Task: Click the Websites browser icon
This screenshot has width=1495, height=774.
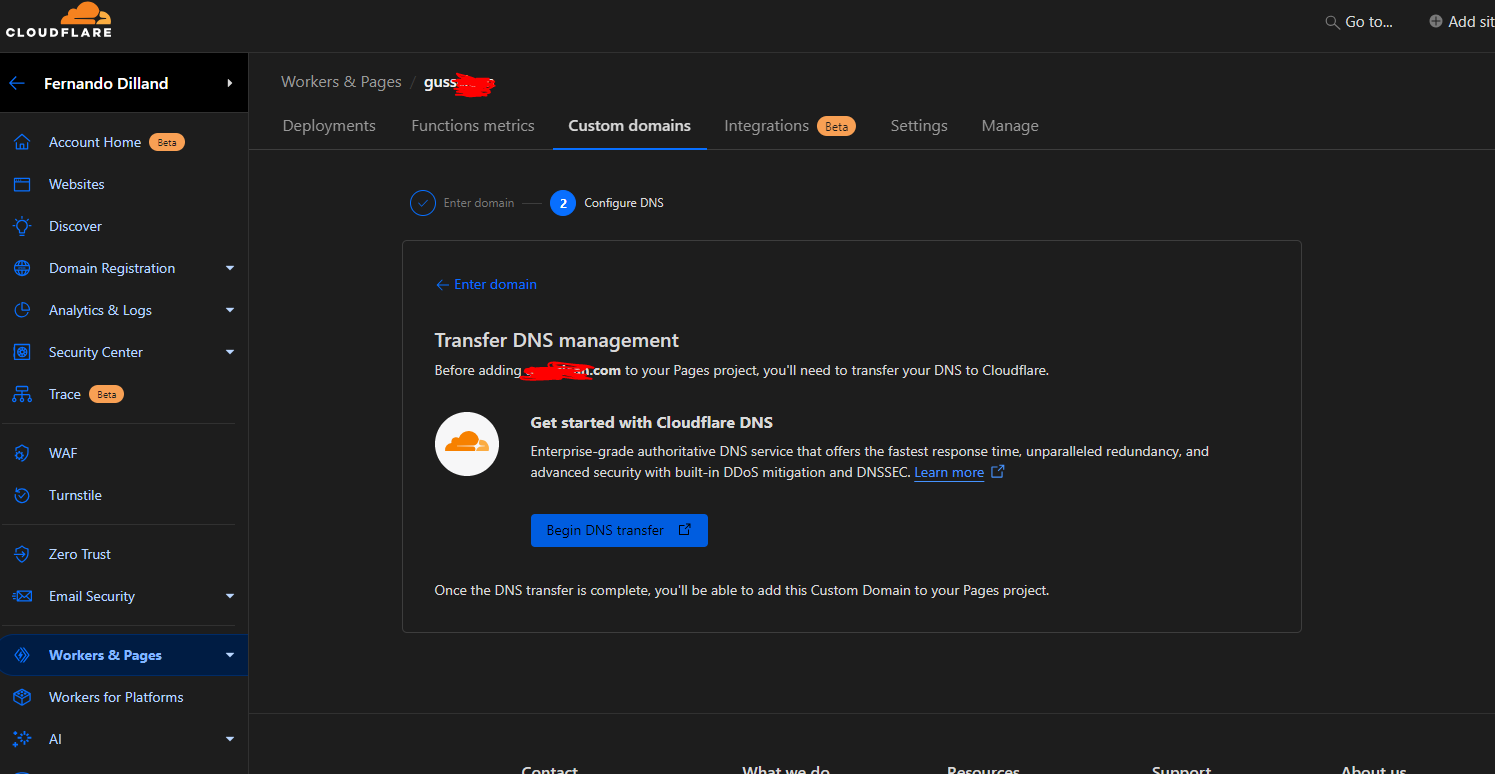Action: click(22, 184)
